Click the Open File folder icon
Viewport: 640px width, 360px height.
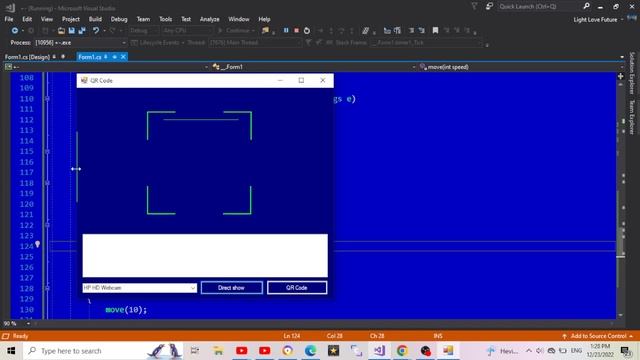click(x=61, y=31)
